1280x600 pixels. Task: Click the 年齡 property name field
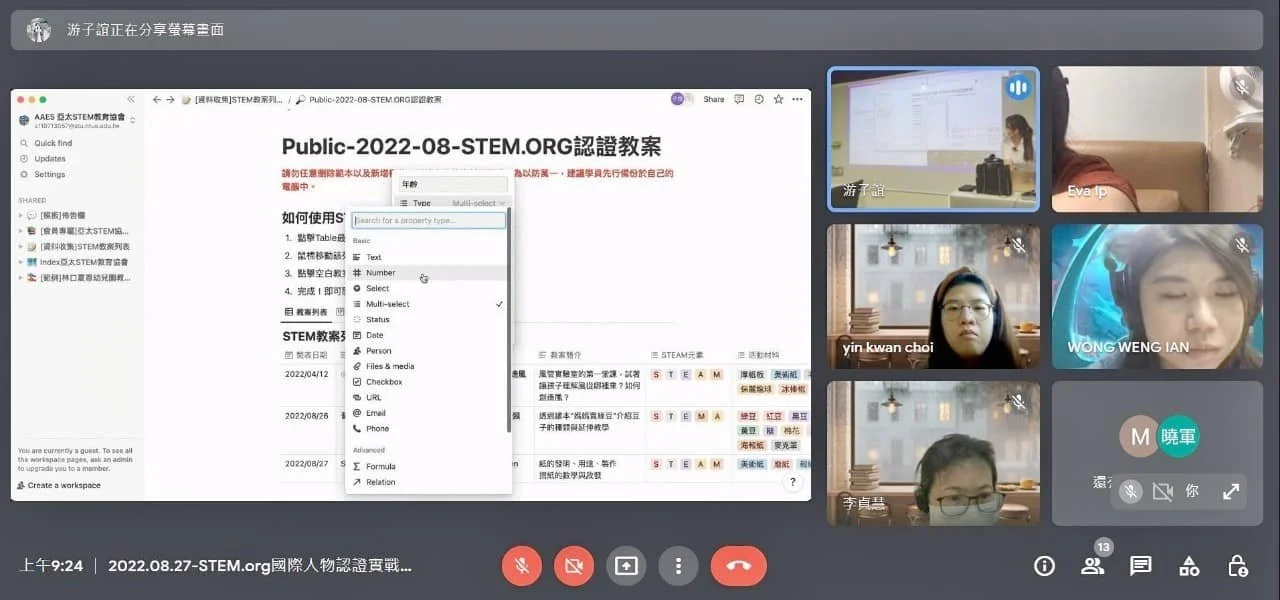click(x=453, y=185)
